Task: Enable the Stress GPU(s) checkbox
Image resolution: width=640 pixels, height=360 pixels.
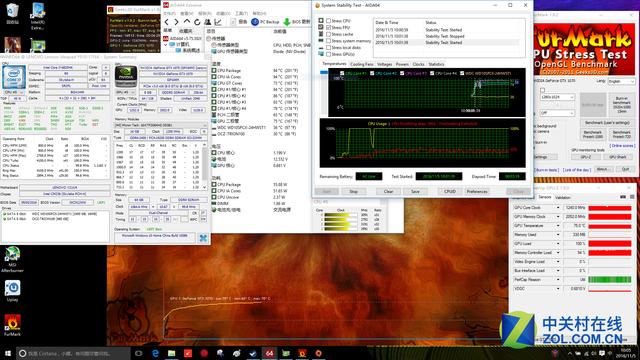Action: coord(328,54)
